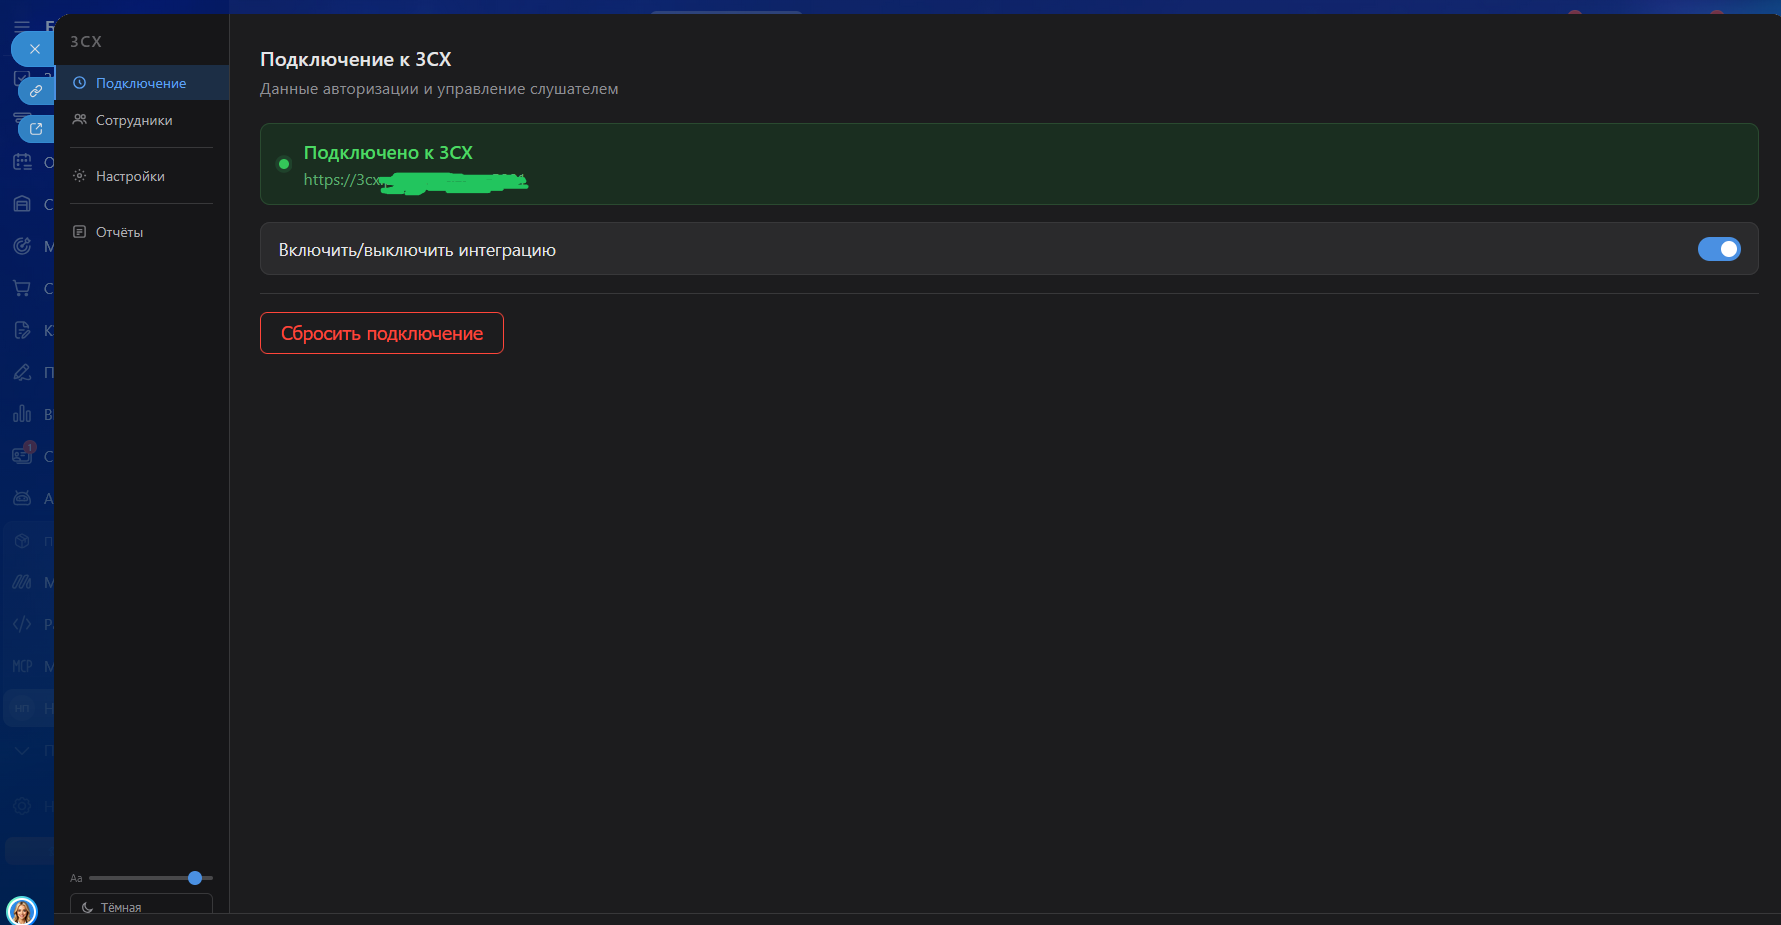This screenshot has width=1781, height=925.
Task: Open the code brackets icon in the background sidebar
Action: coord(22,624)
